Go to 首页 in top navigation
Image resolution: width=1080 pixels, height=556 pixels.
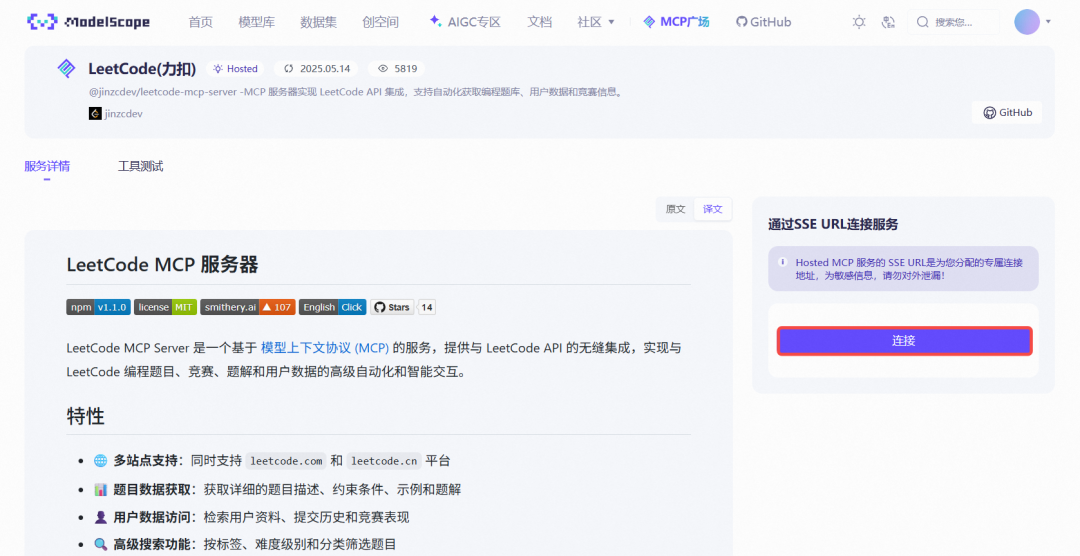[x=200, y=22]
